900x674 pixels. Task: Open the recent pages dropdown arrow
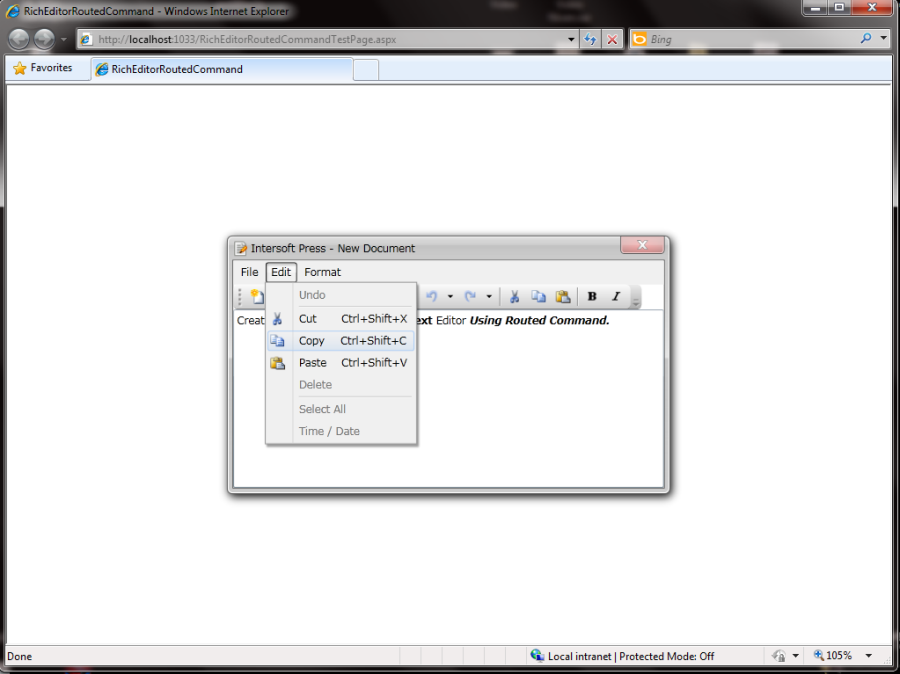click(x=64, y=40)
